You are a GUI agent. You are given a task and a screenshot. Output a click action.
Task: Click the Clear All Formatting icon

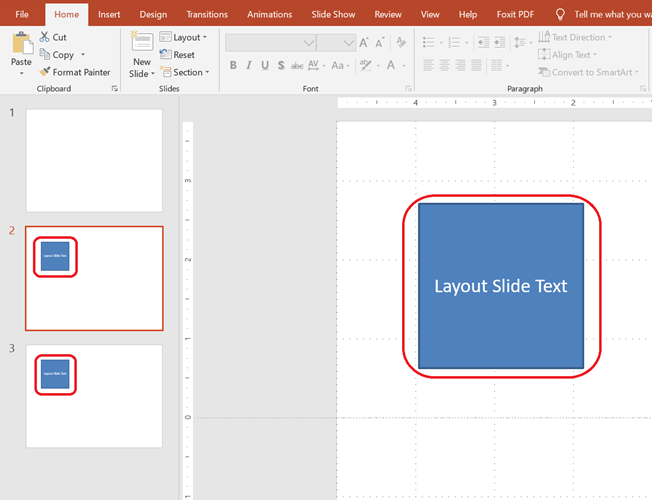tap(399, 42)
